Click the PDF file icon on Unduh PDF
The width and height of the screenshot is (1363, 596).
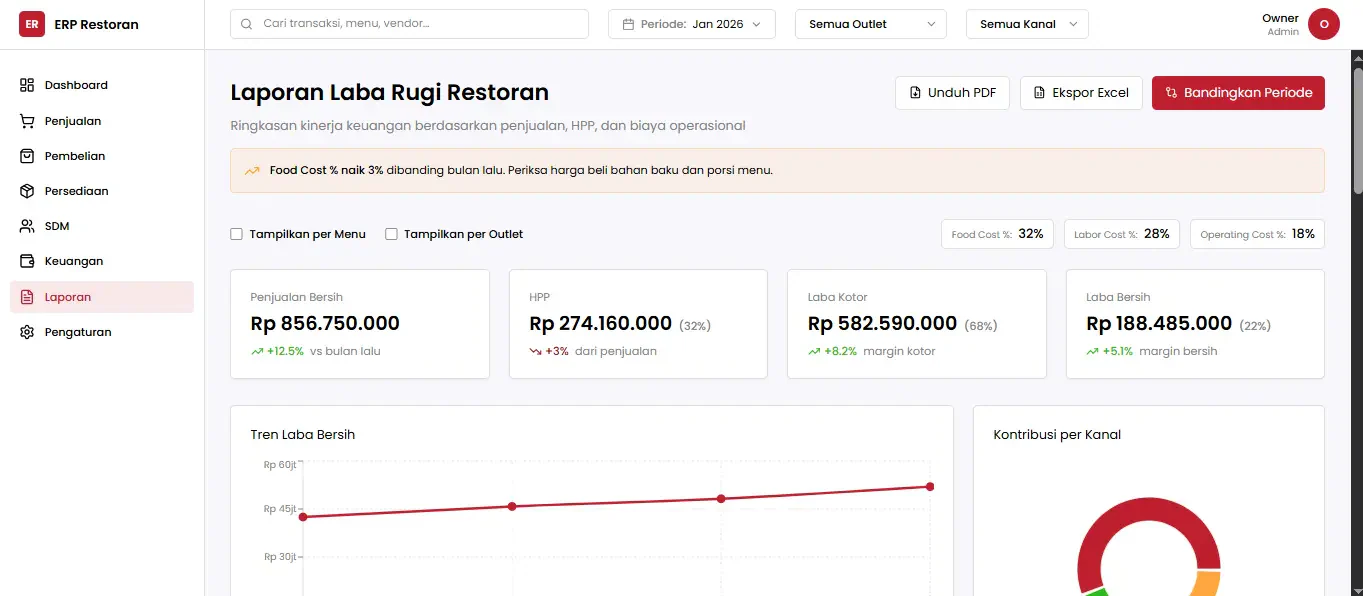915,93
